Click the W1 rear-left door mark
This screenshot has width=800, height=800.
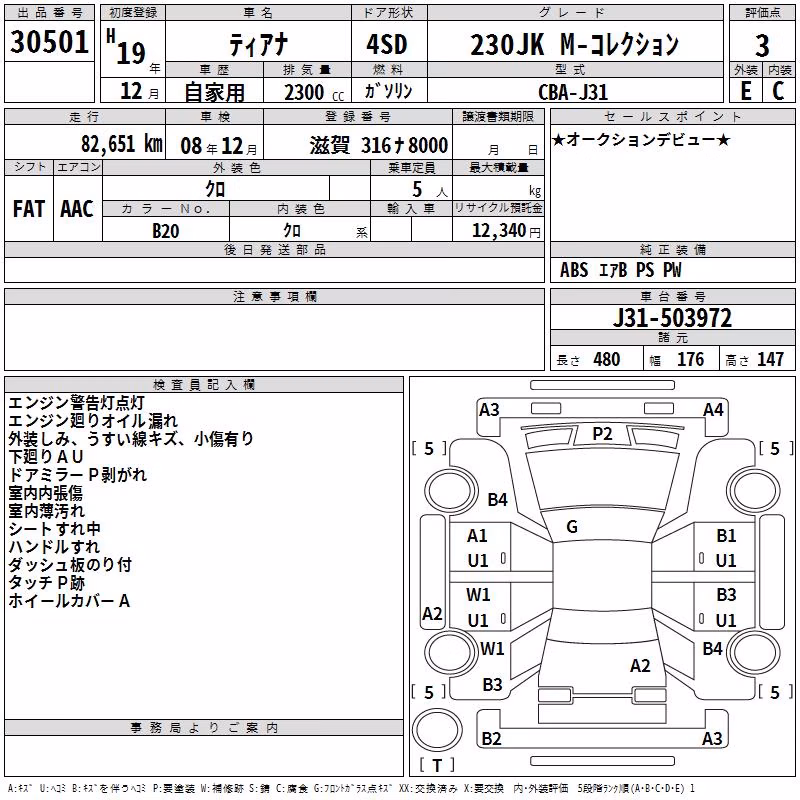pos(478,595)
